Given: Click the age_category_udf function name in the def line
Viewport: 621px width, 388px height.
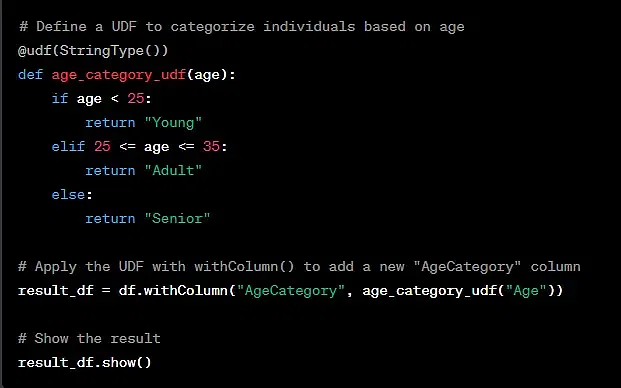Looking at the screenshot, I should (119, 75).
